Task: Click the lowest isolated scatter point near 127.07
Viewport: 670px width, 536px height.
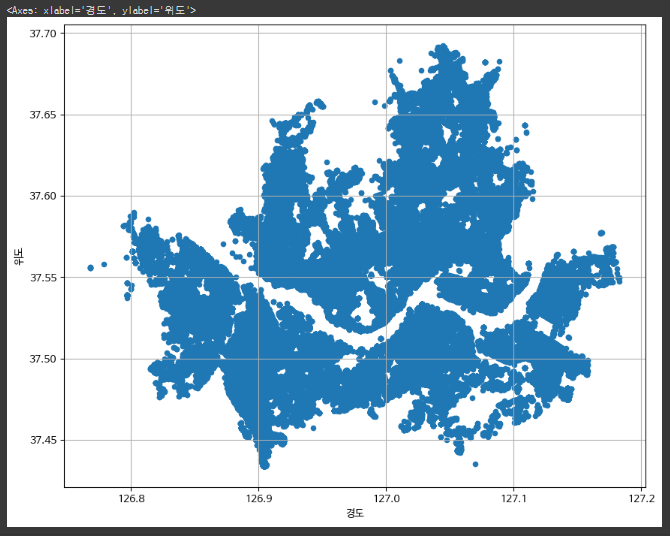Action: (475, 464)
